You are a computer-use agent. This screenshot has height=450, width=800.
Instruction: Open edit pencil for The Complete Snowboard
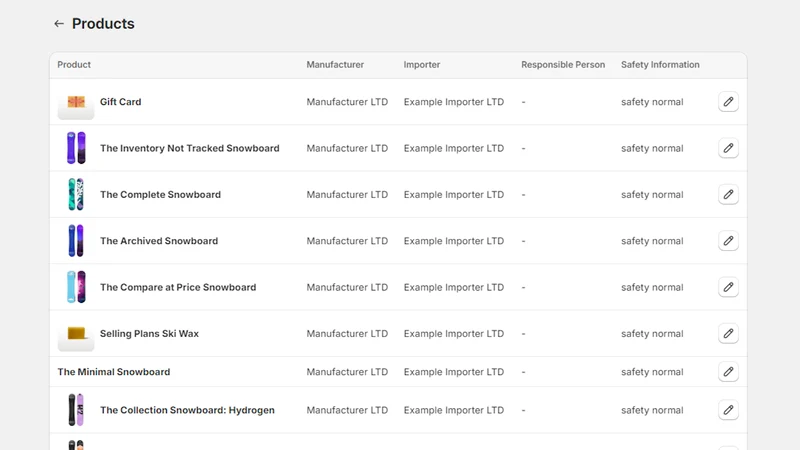(728, 194)
